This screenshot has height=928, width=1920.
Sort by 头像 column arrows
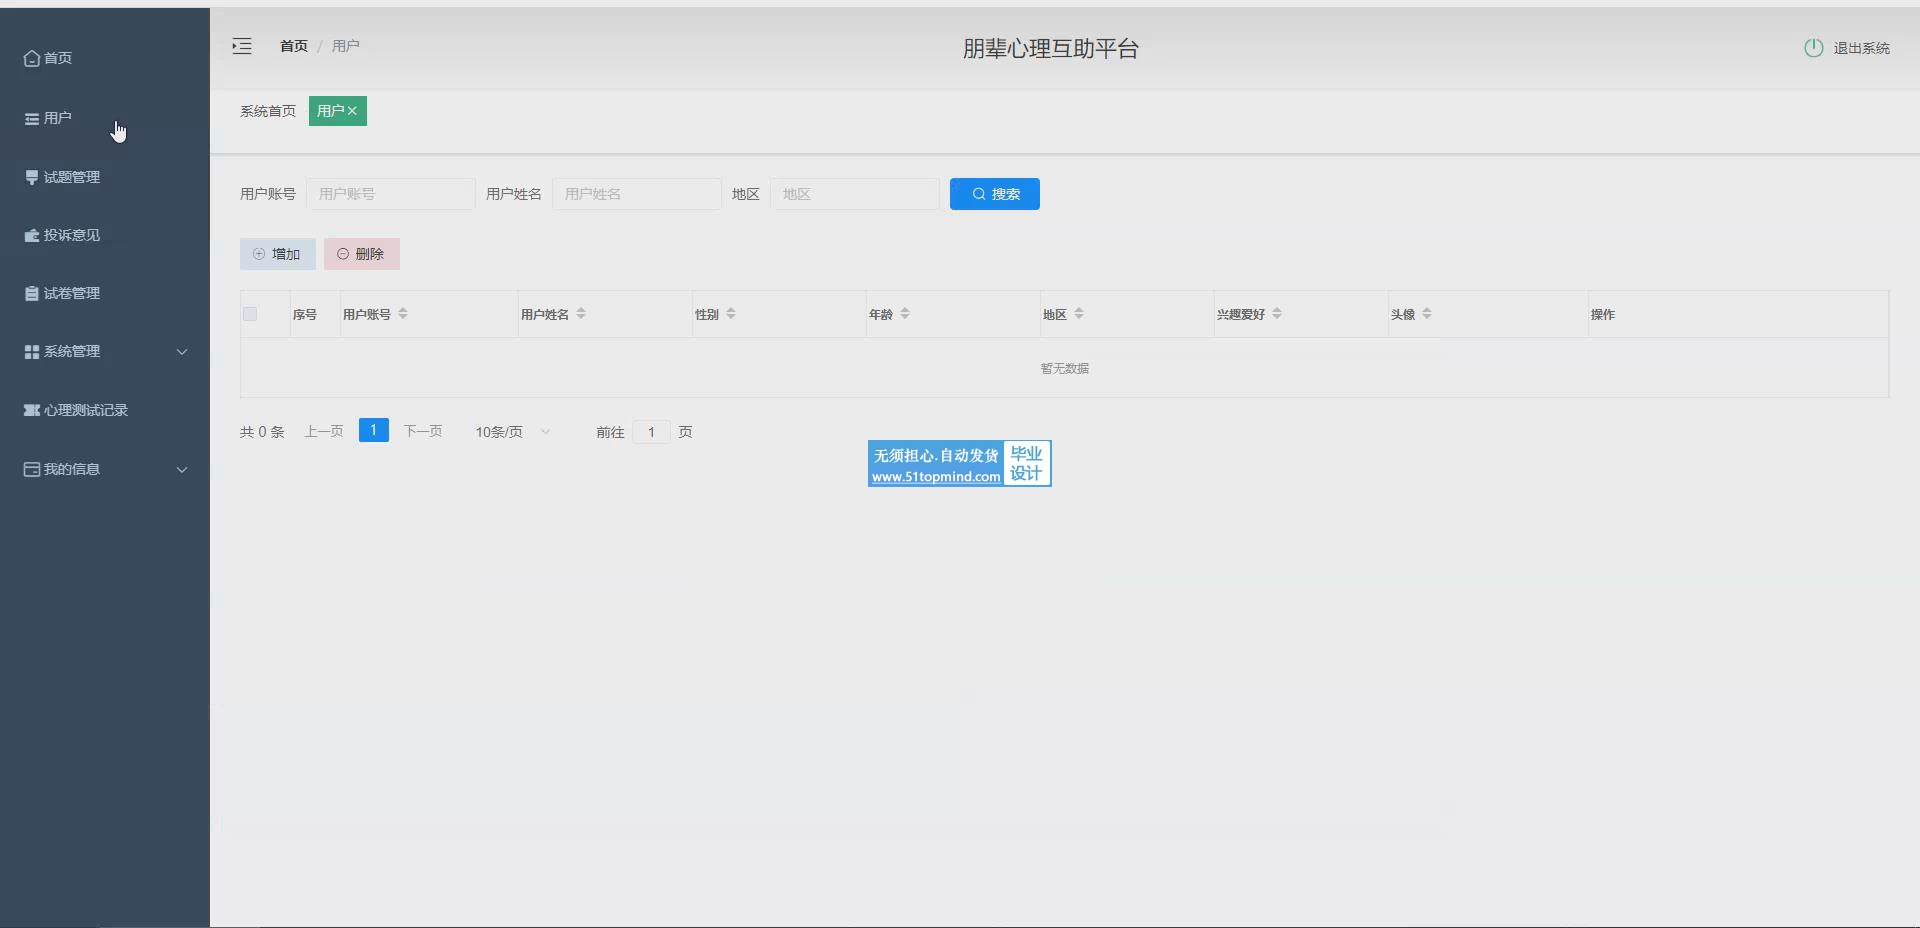coord(1427,314)
